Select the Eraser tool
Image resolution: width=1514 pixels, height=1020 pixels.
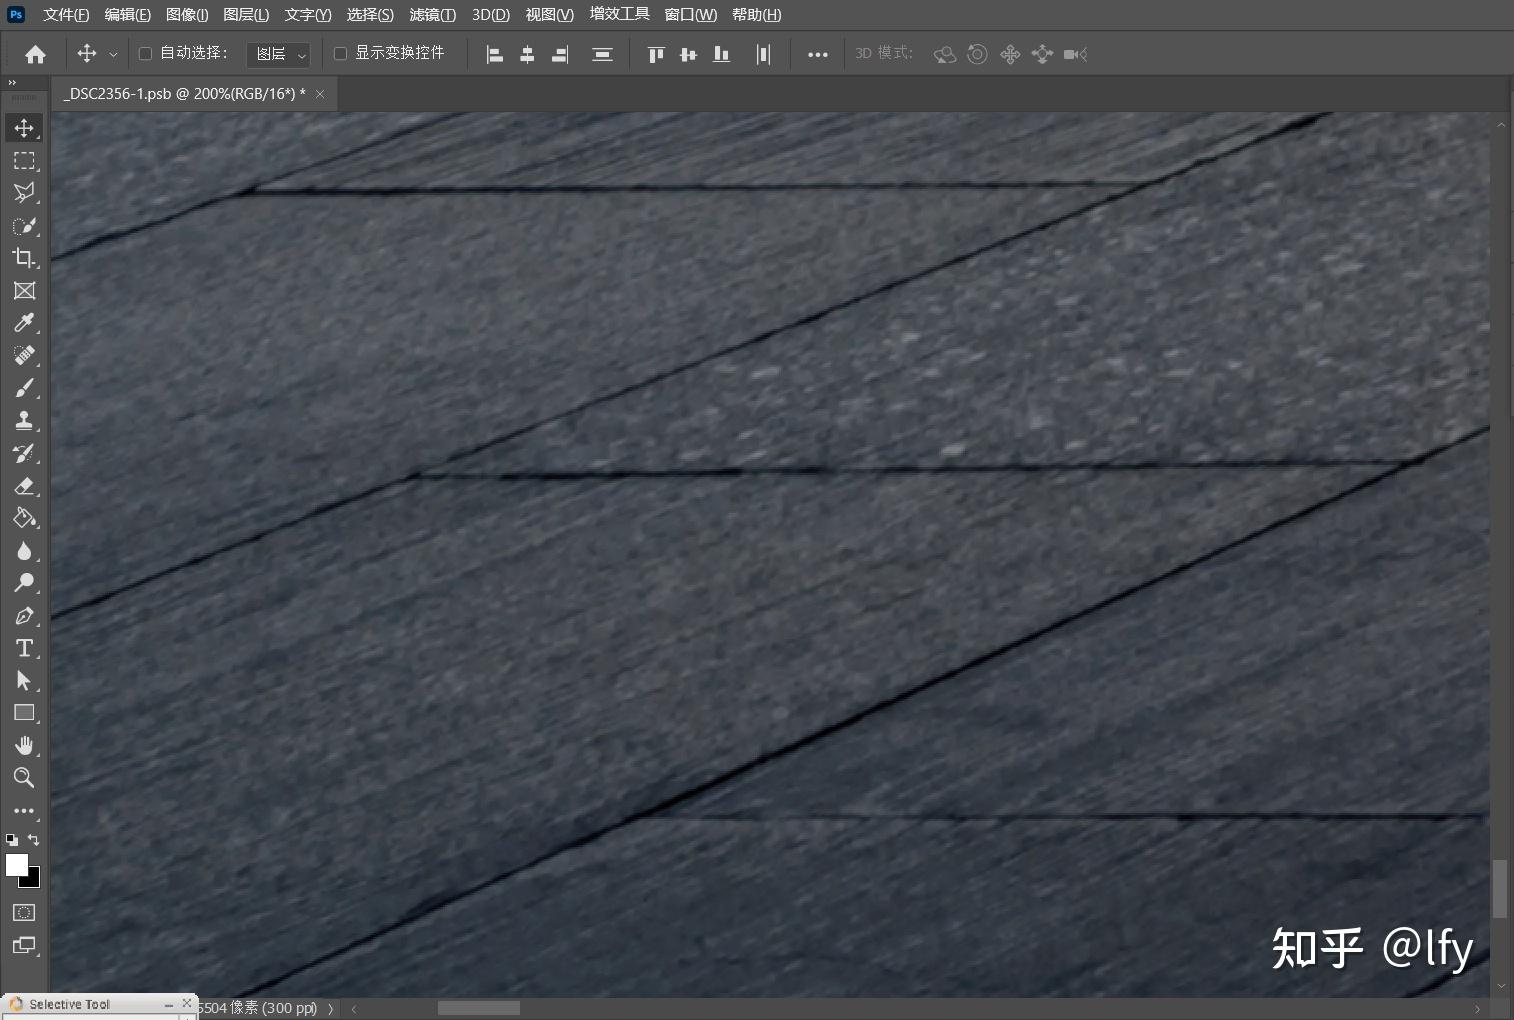pos(24,486)
